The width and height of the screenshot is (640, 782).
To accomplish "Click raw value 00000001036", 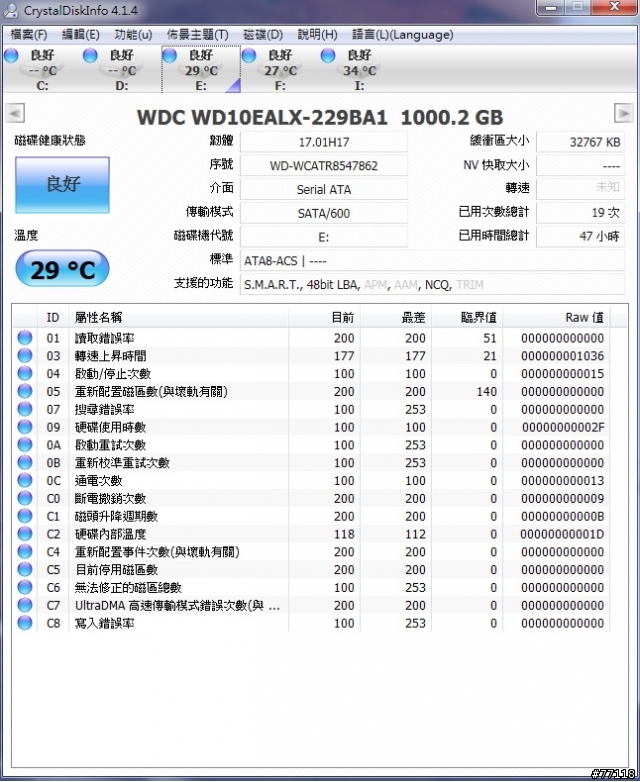I will pyautogui.click(x=563, y=356).
